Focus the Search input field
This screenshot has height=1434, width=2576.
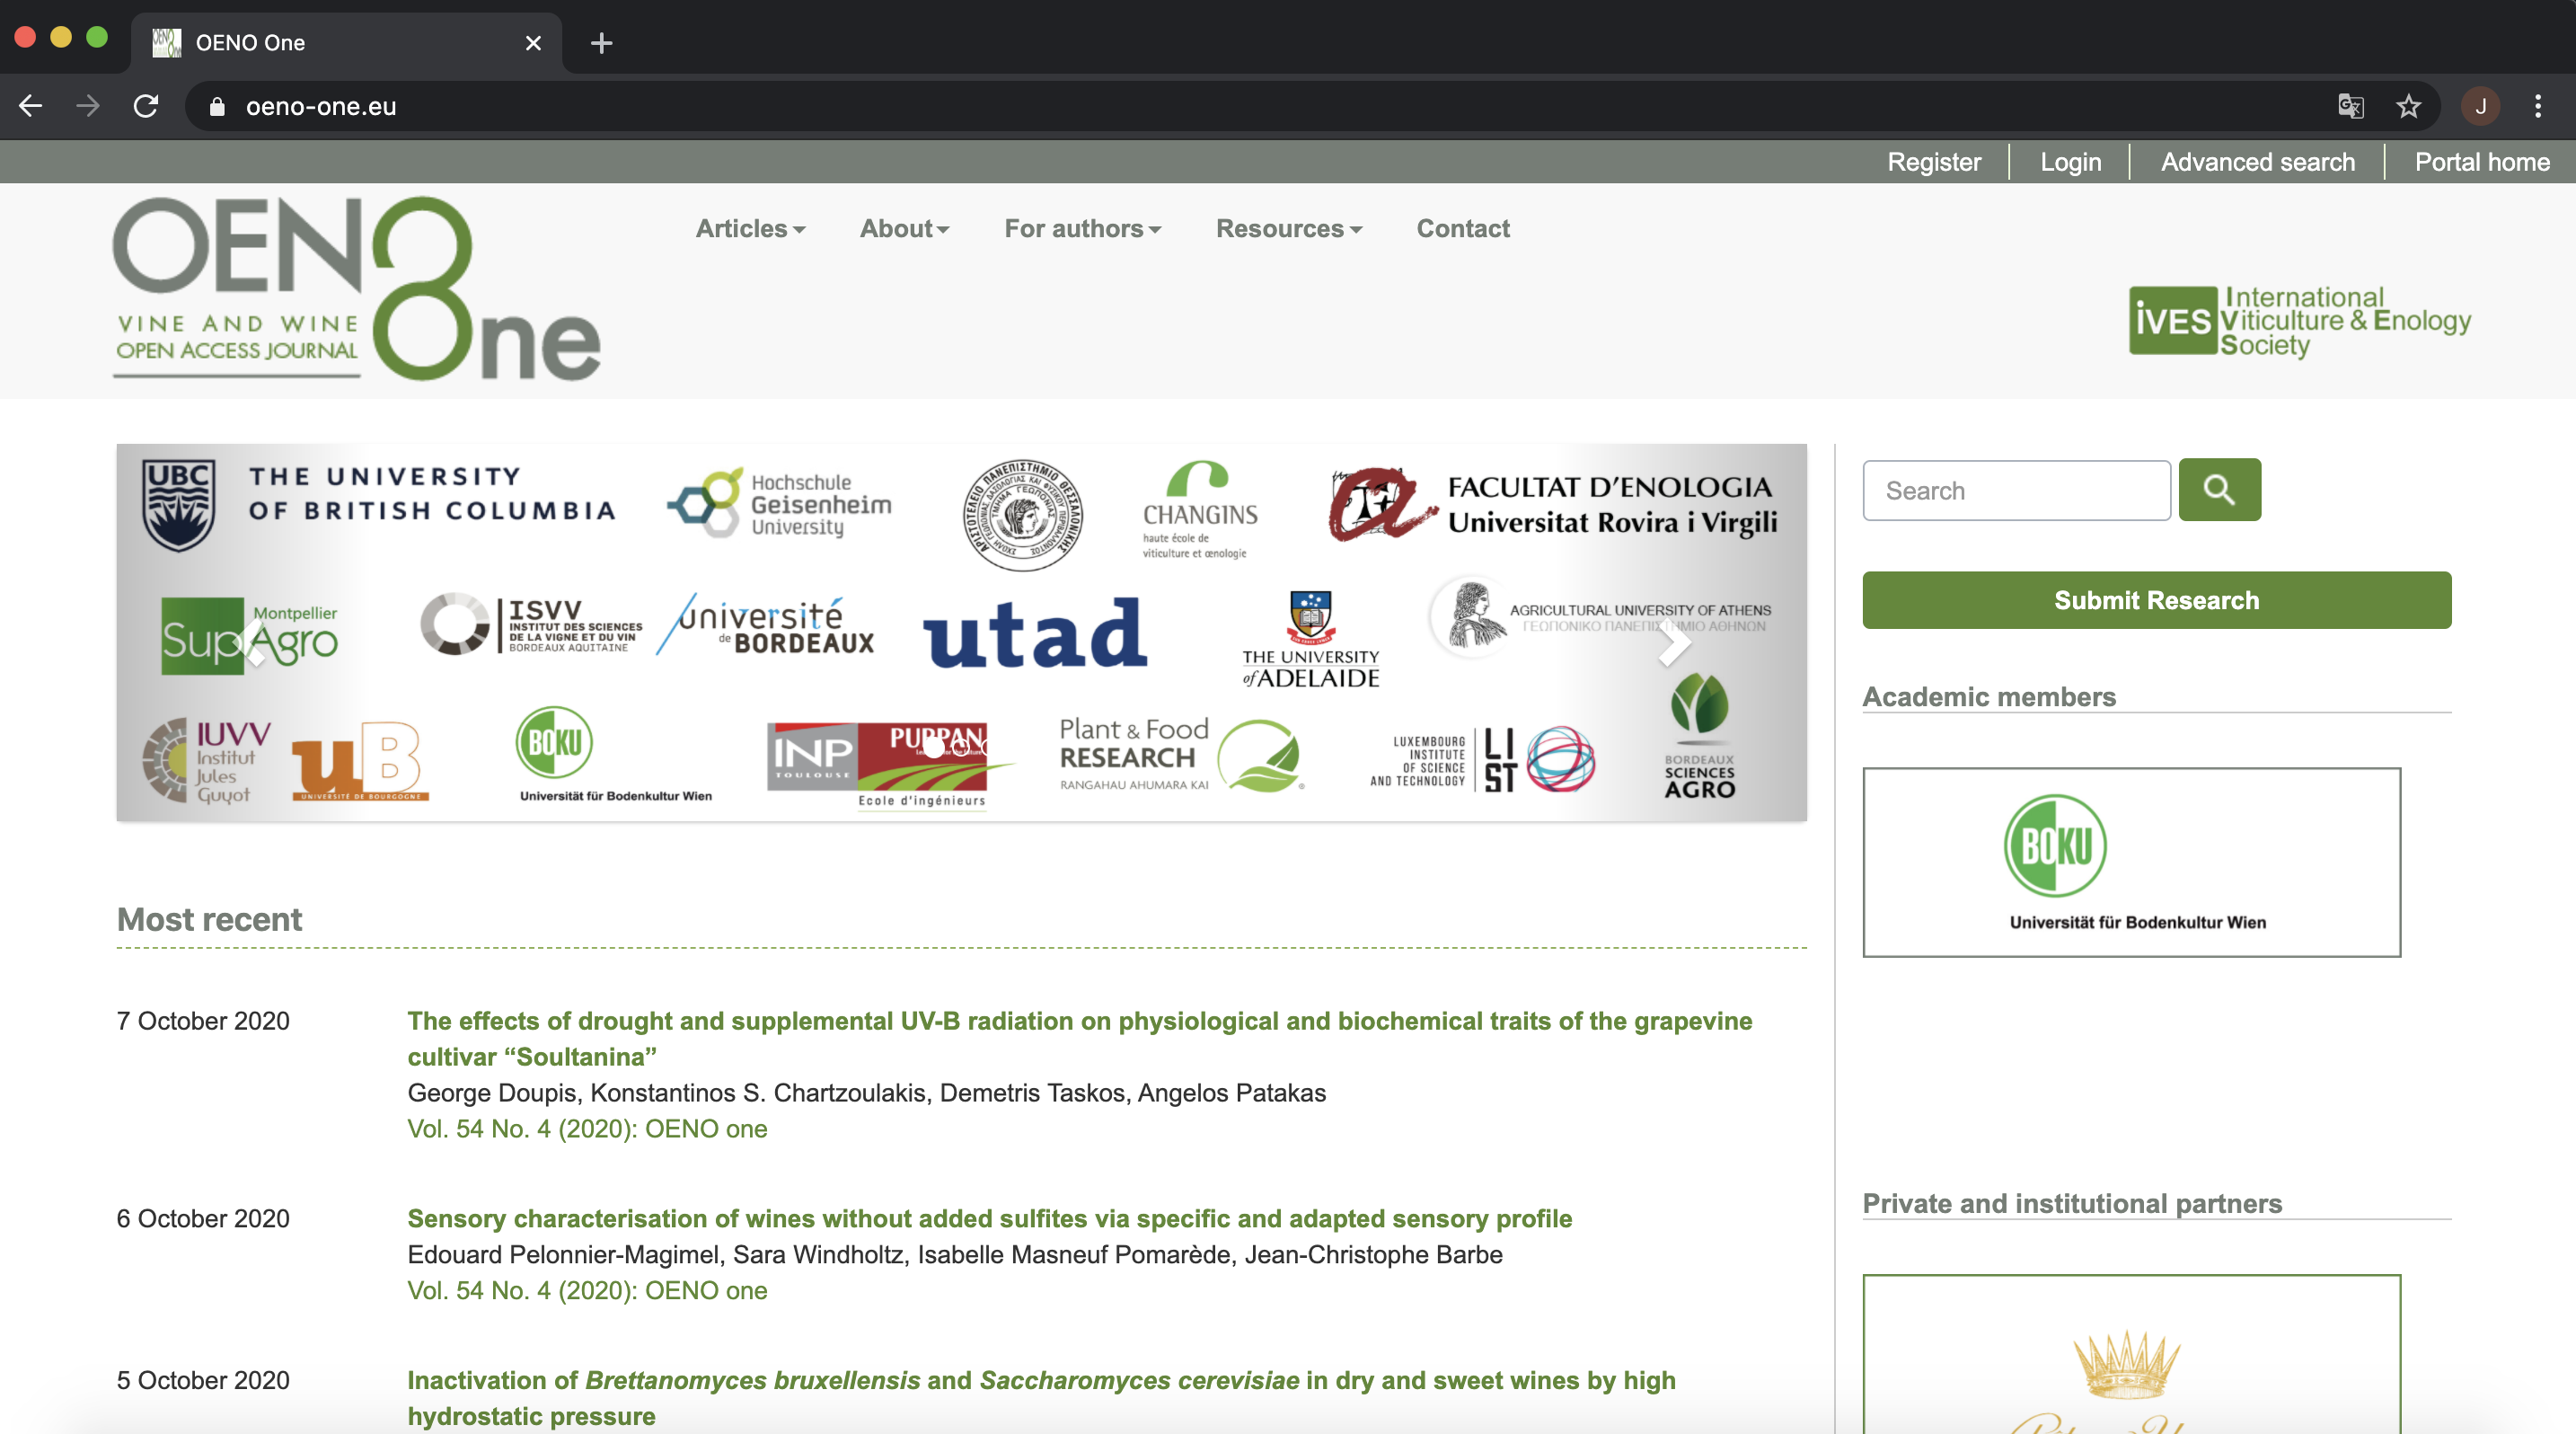(2016, 490)
